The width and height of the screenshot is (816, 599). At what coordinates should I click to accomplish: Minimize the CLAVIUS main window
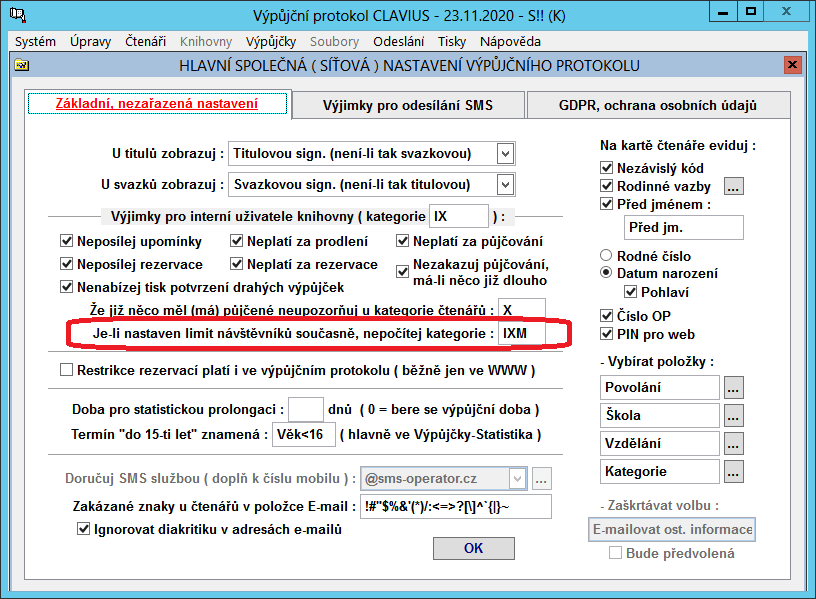click(723, 12)
